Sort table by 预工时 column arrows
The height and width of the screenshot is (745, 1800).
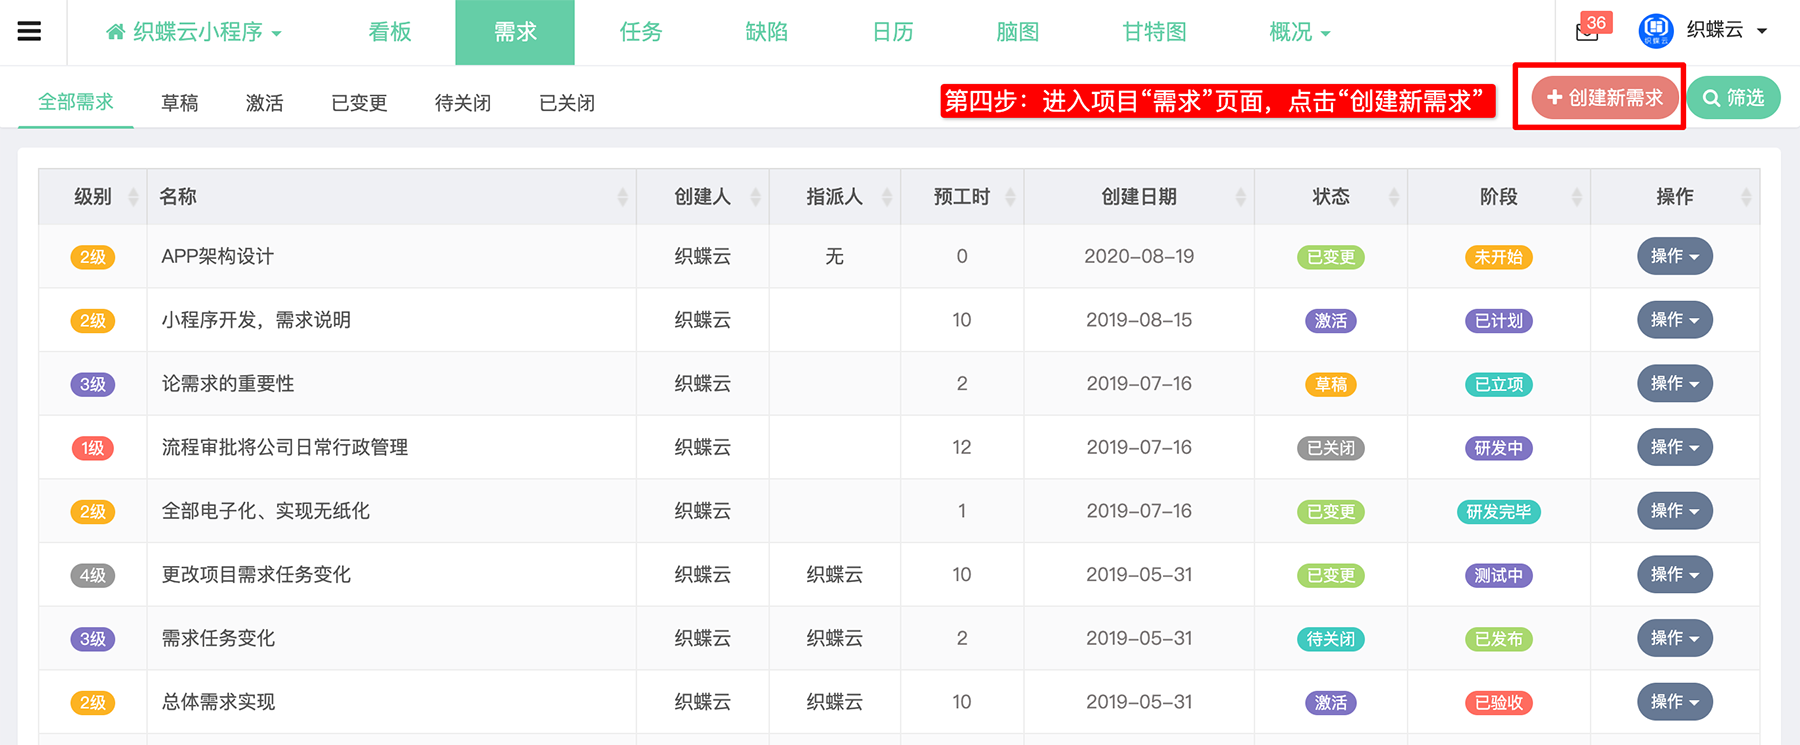click(x=1010, y=197)
